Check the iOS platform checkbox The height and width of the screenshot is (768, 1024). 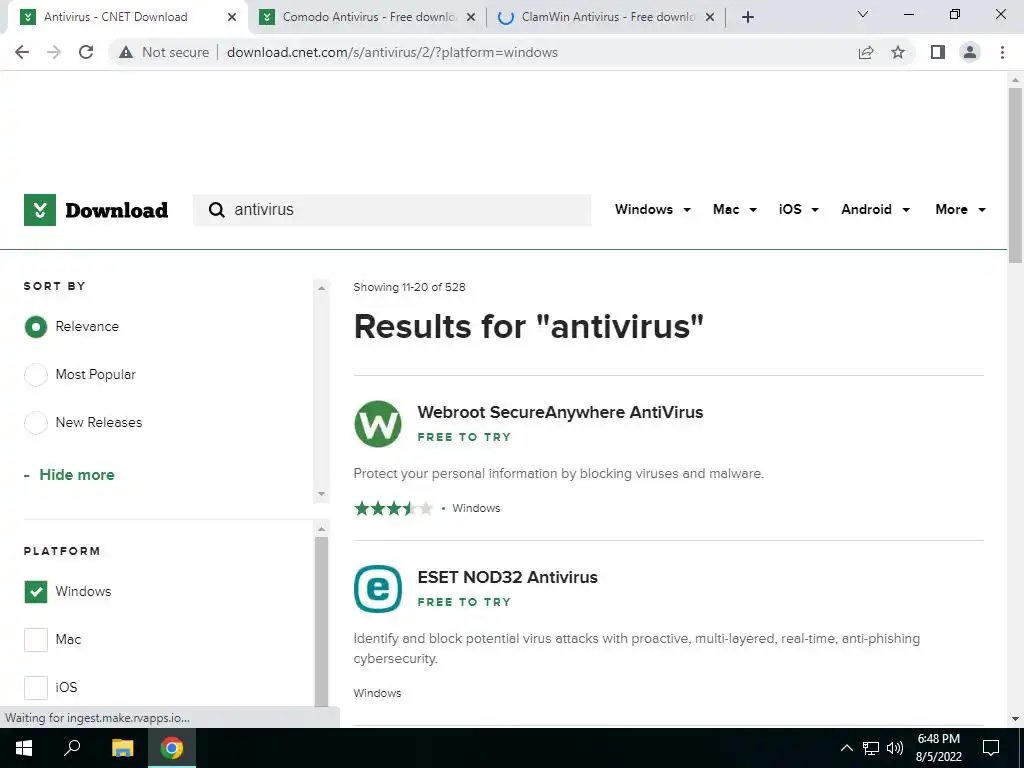pos(36,688)
